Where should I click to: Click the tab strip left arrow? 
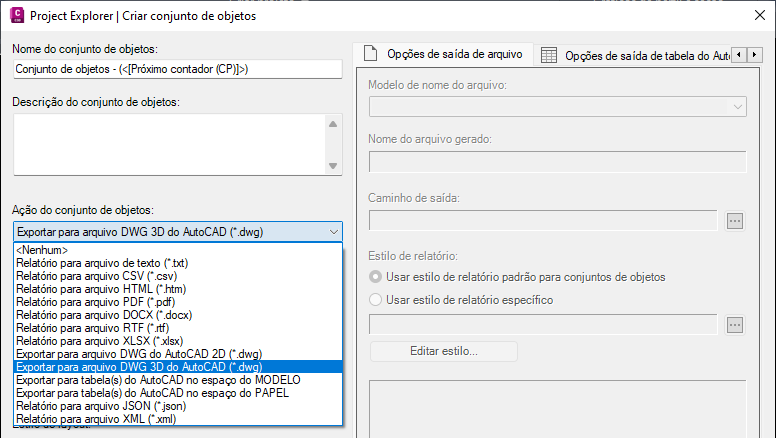tap(739, 55)
